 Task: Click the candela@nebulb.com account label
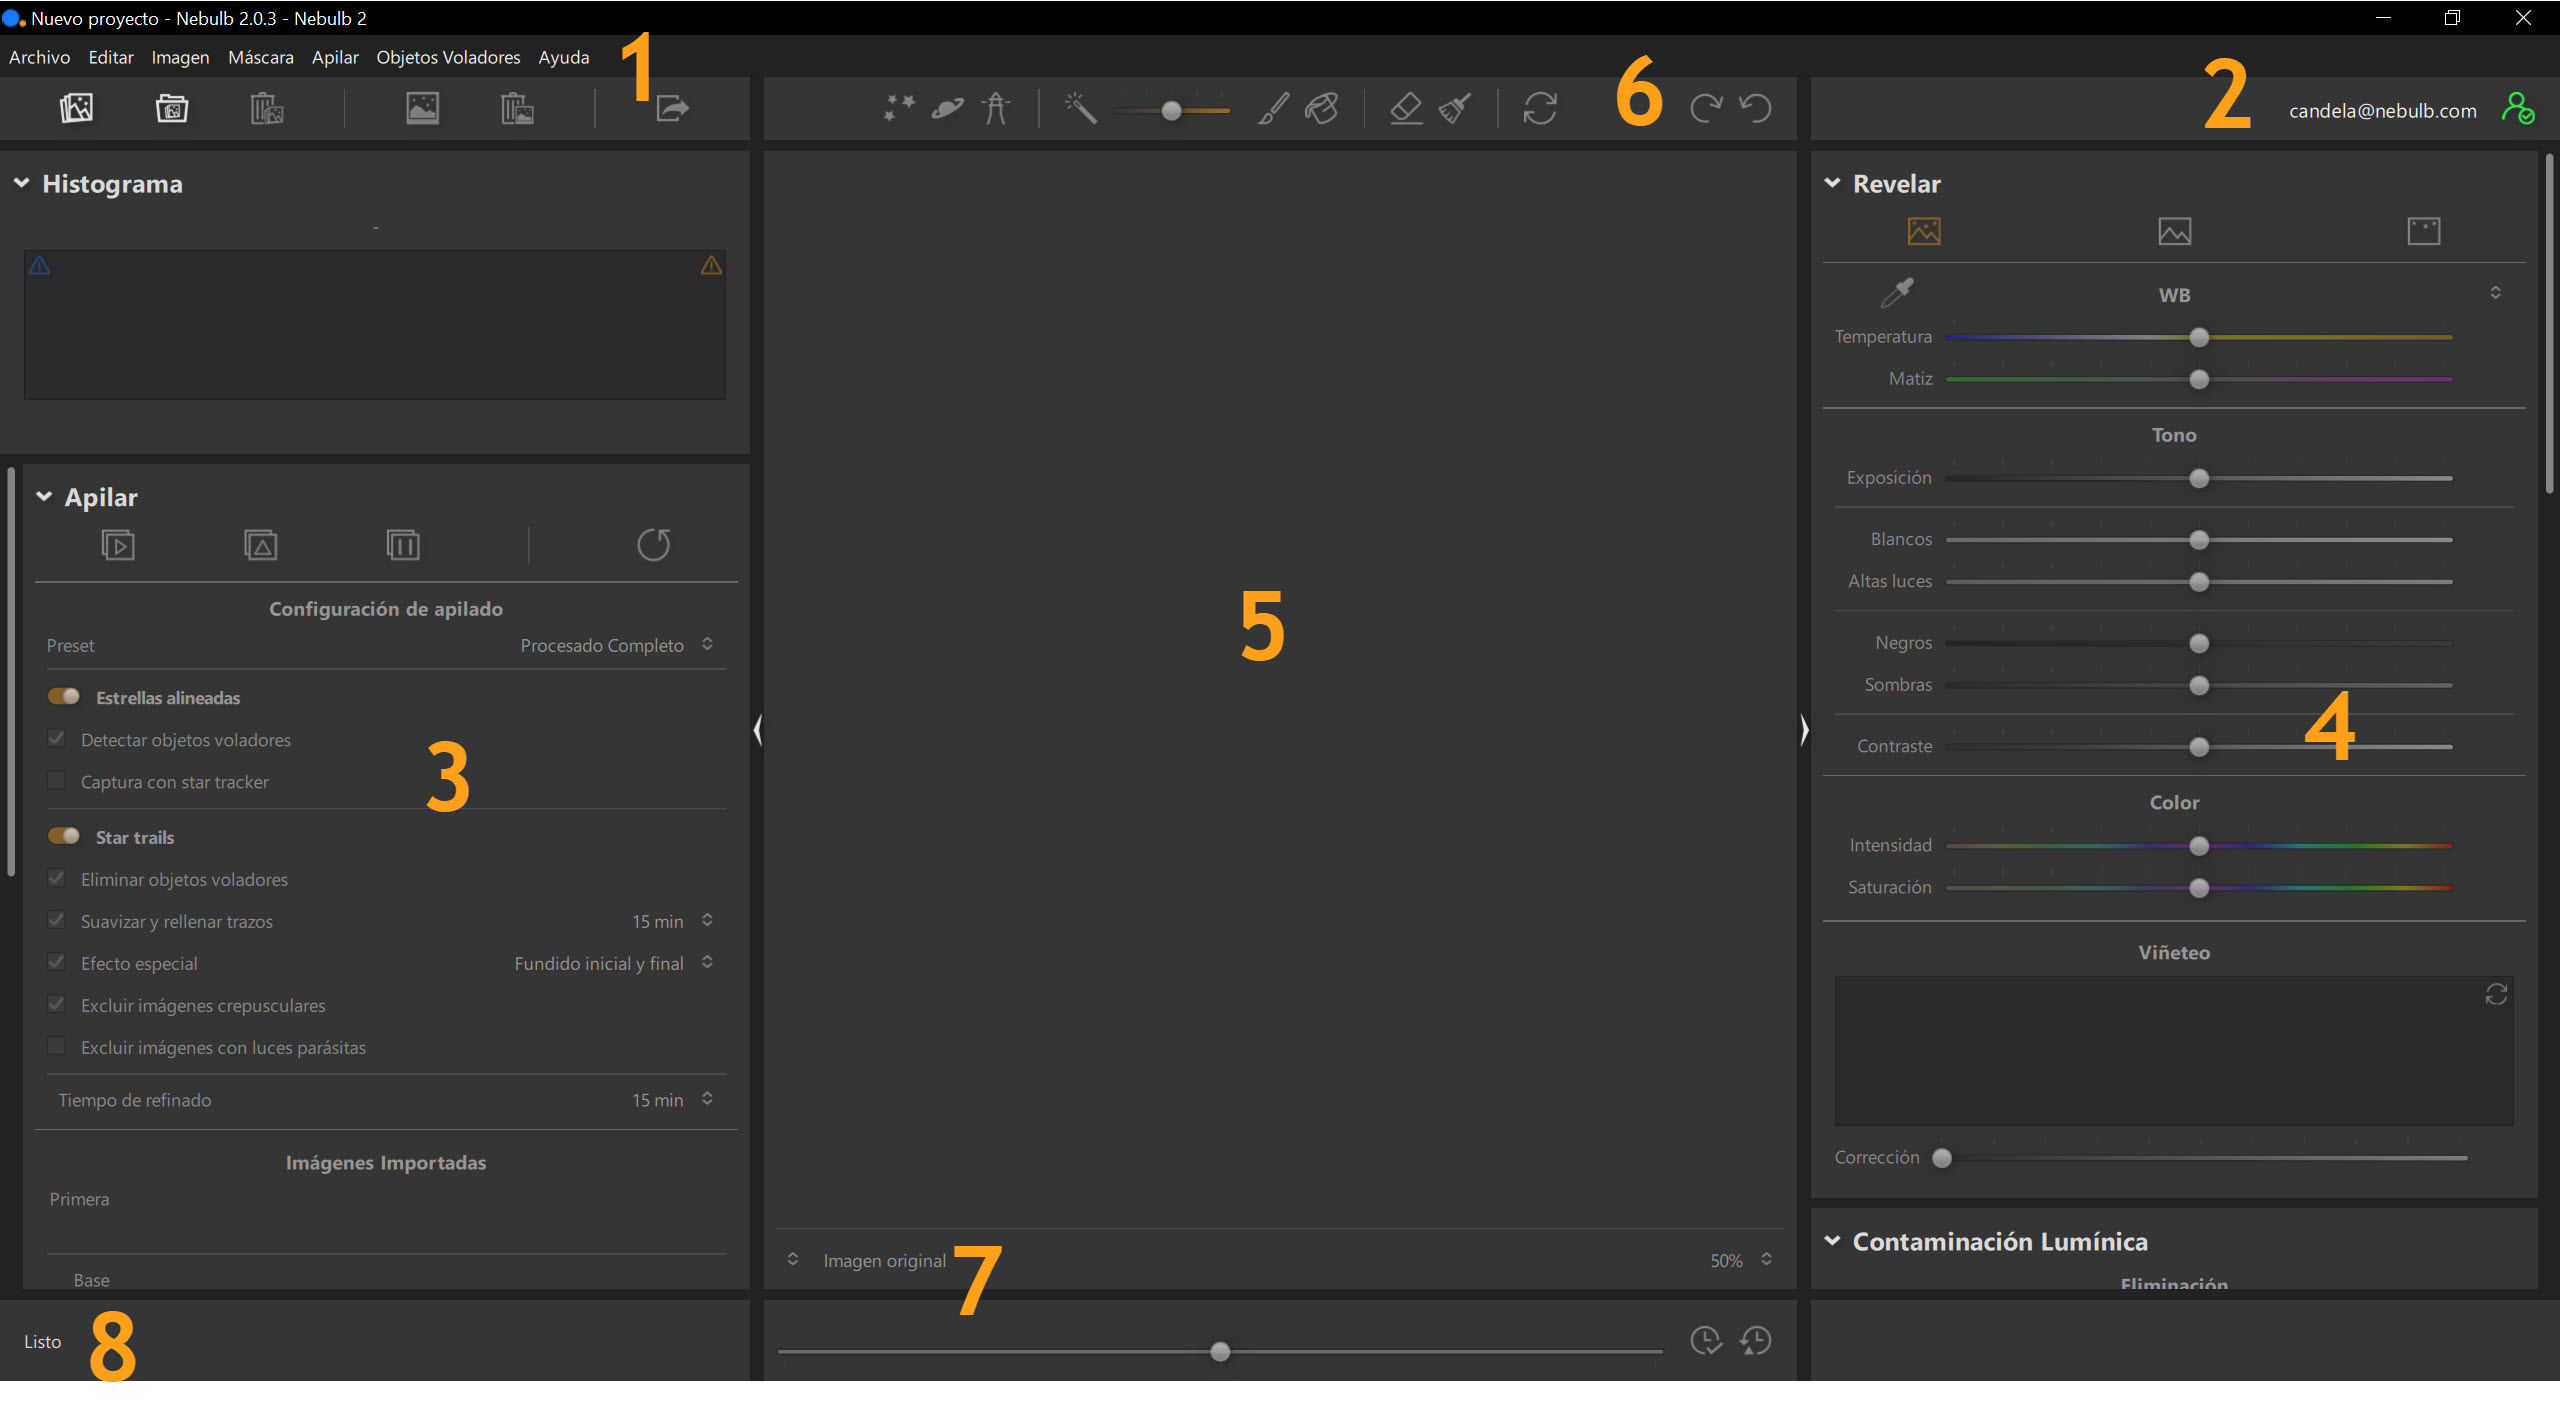2382,111
